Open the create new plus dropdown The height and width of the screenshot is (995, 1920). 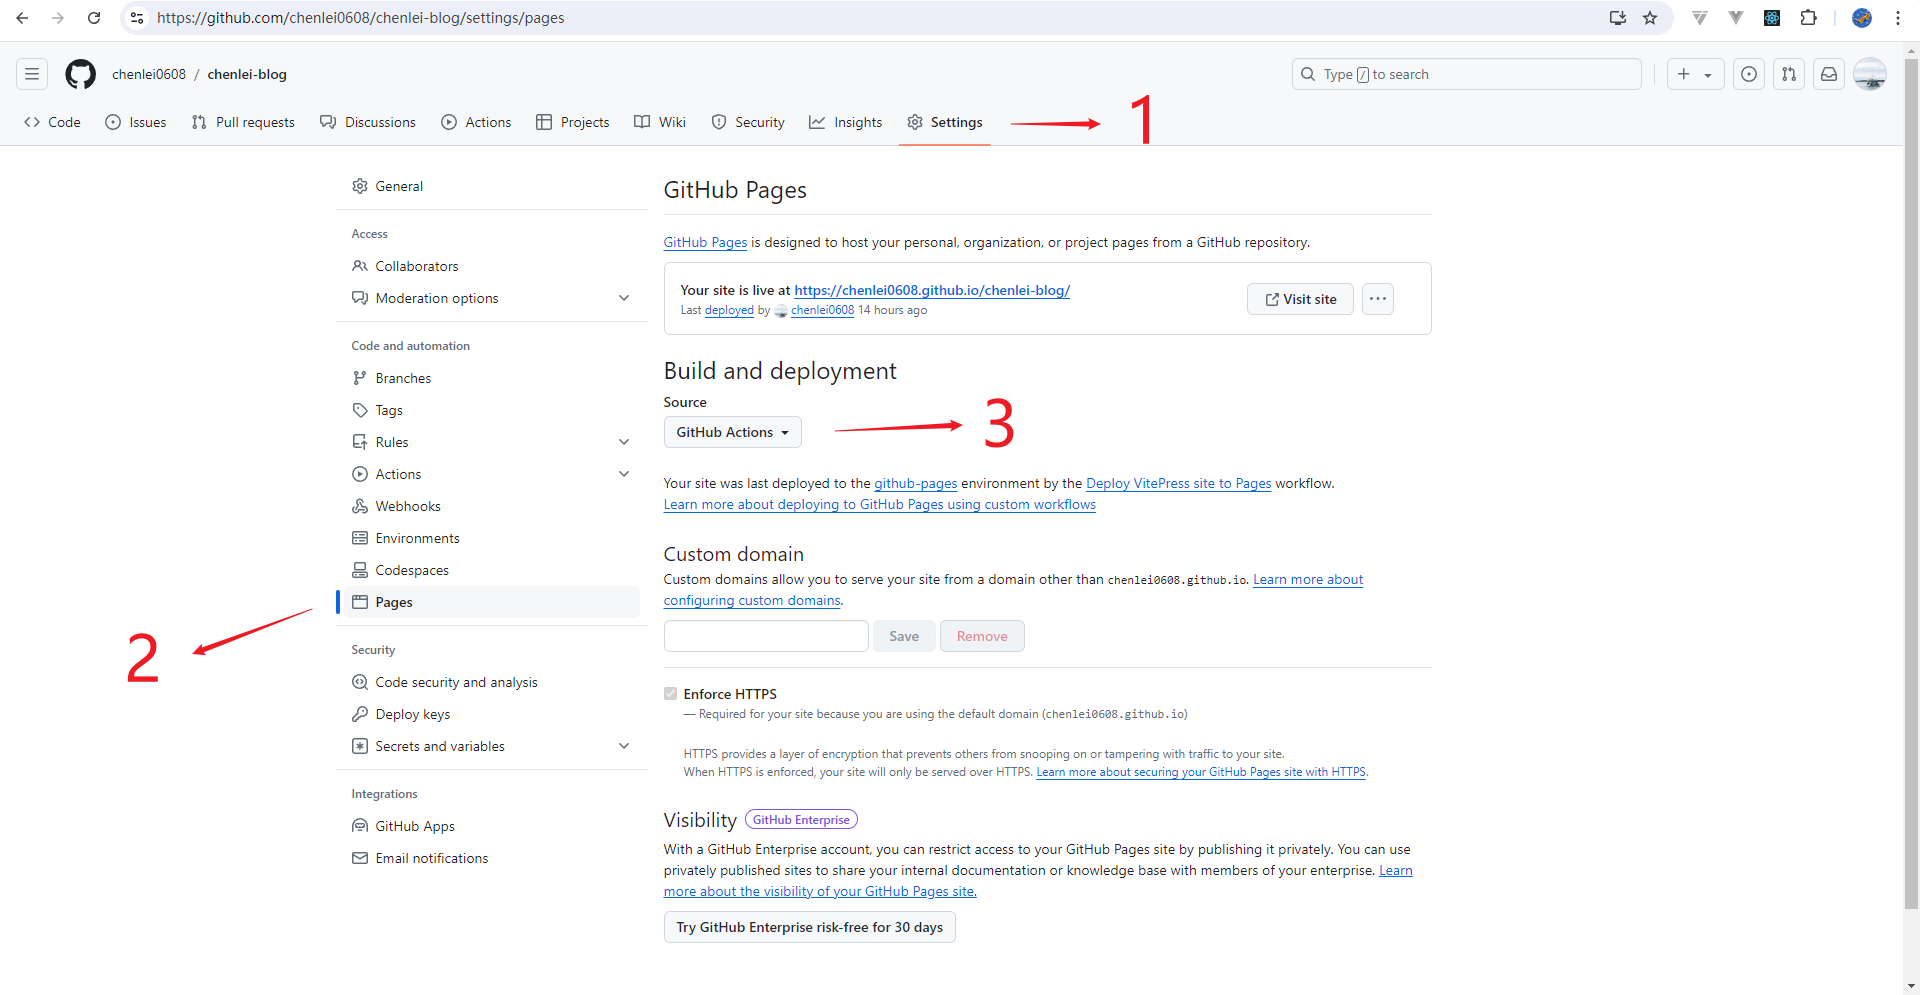tap(1695, 74)
